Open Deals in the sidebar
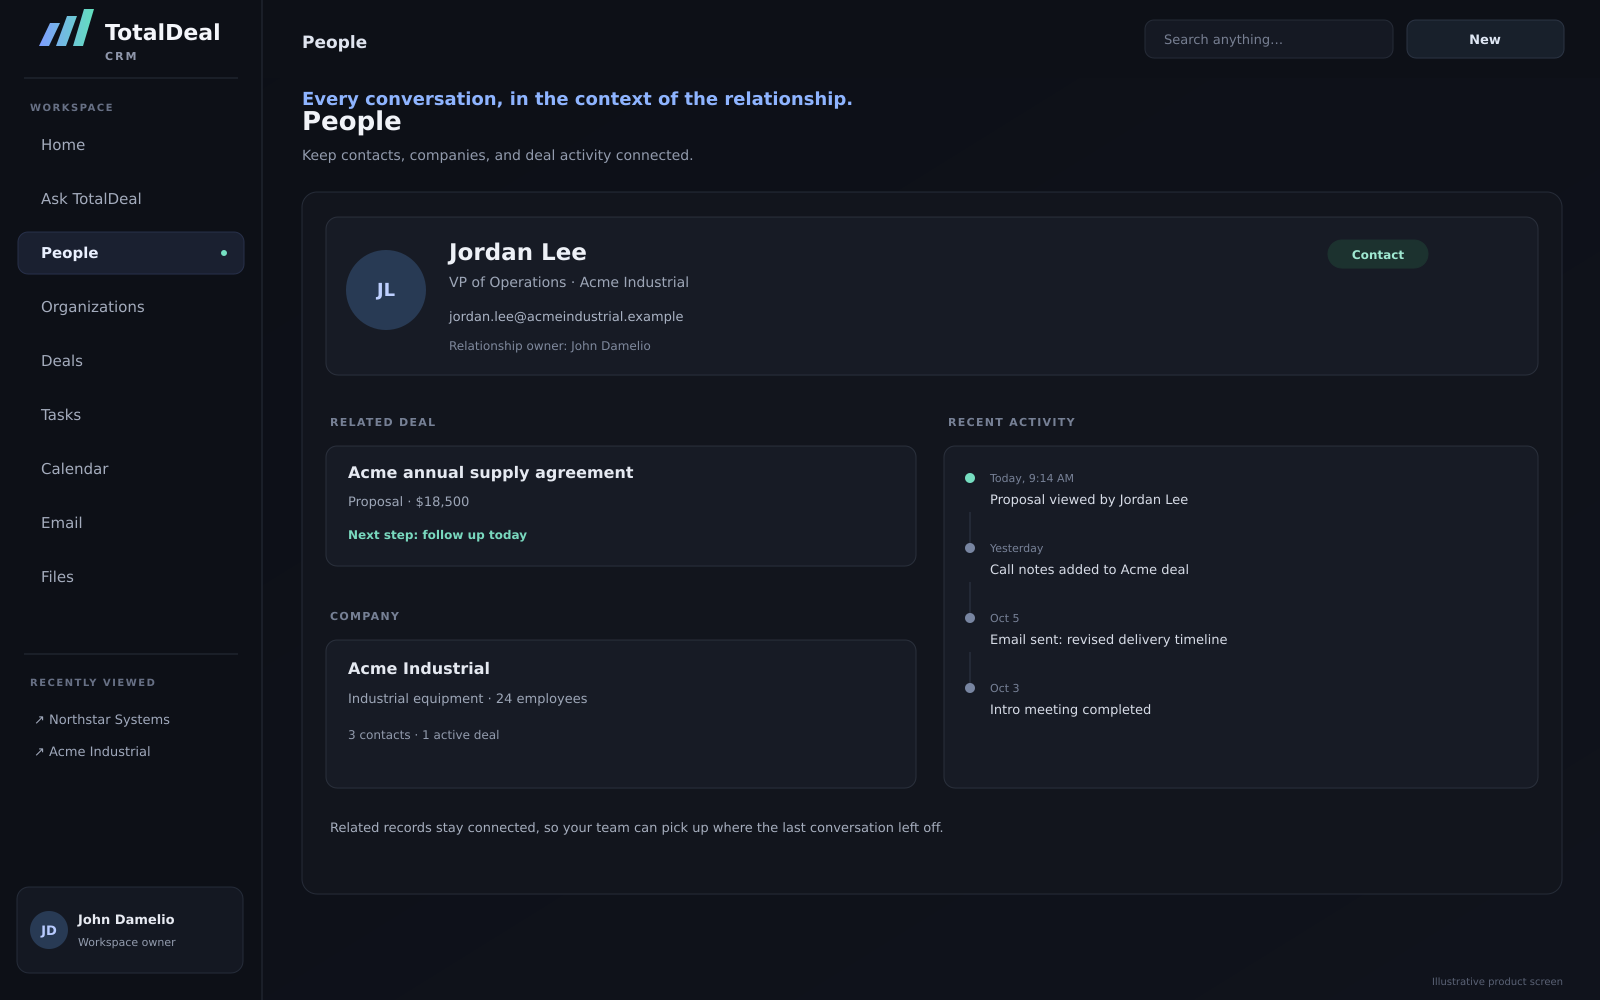The width and height of the screenshot is (1600, 1000). click(x=131, y=361)
